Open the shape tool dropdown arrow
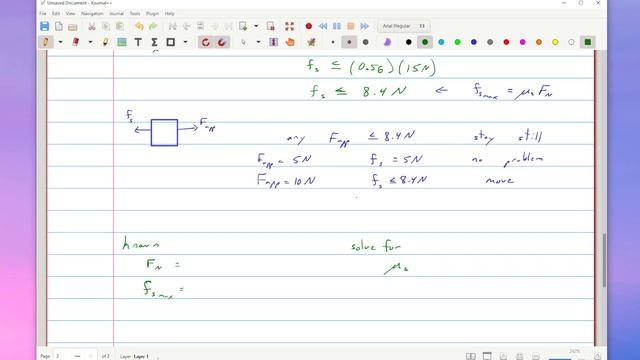 [x=185, y=42]
